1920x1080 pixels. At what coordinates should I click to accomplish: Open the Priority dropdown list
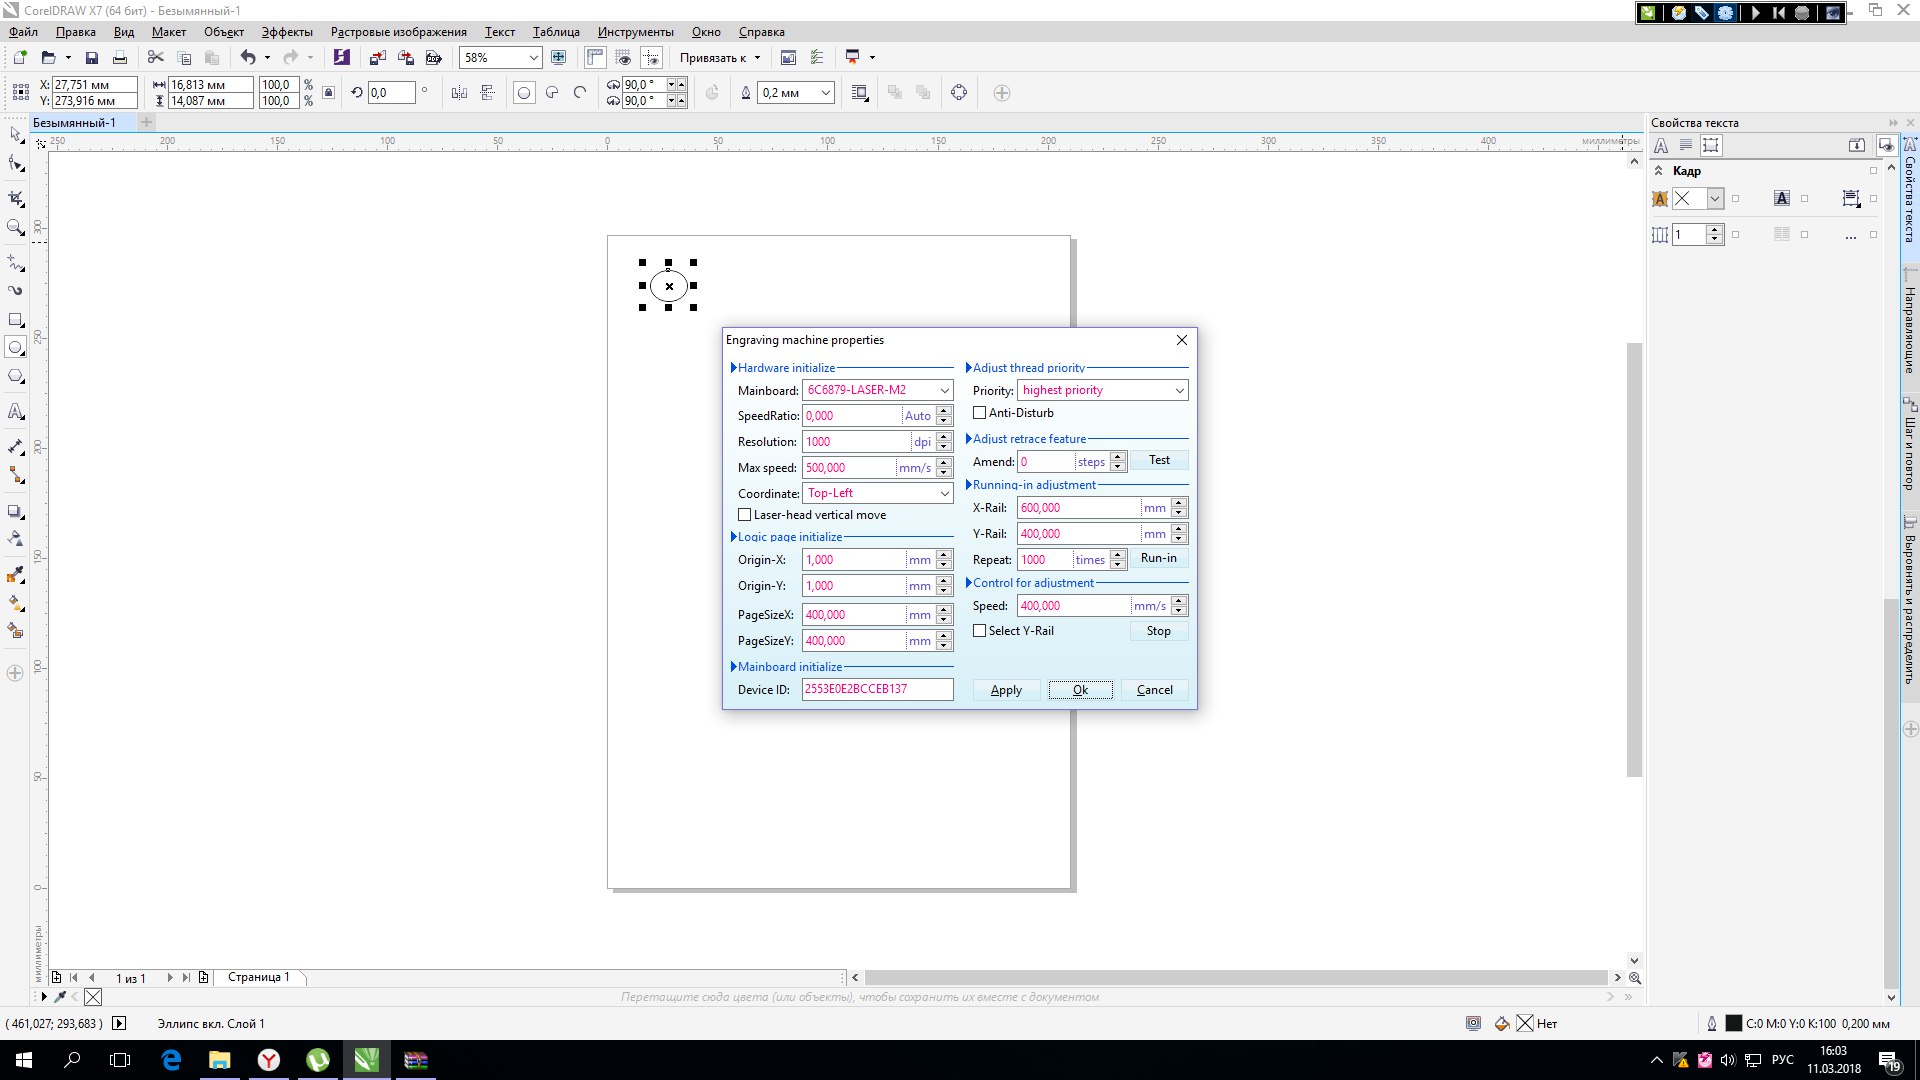click(1179, 391)
